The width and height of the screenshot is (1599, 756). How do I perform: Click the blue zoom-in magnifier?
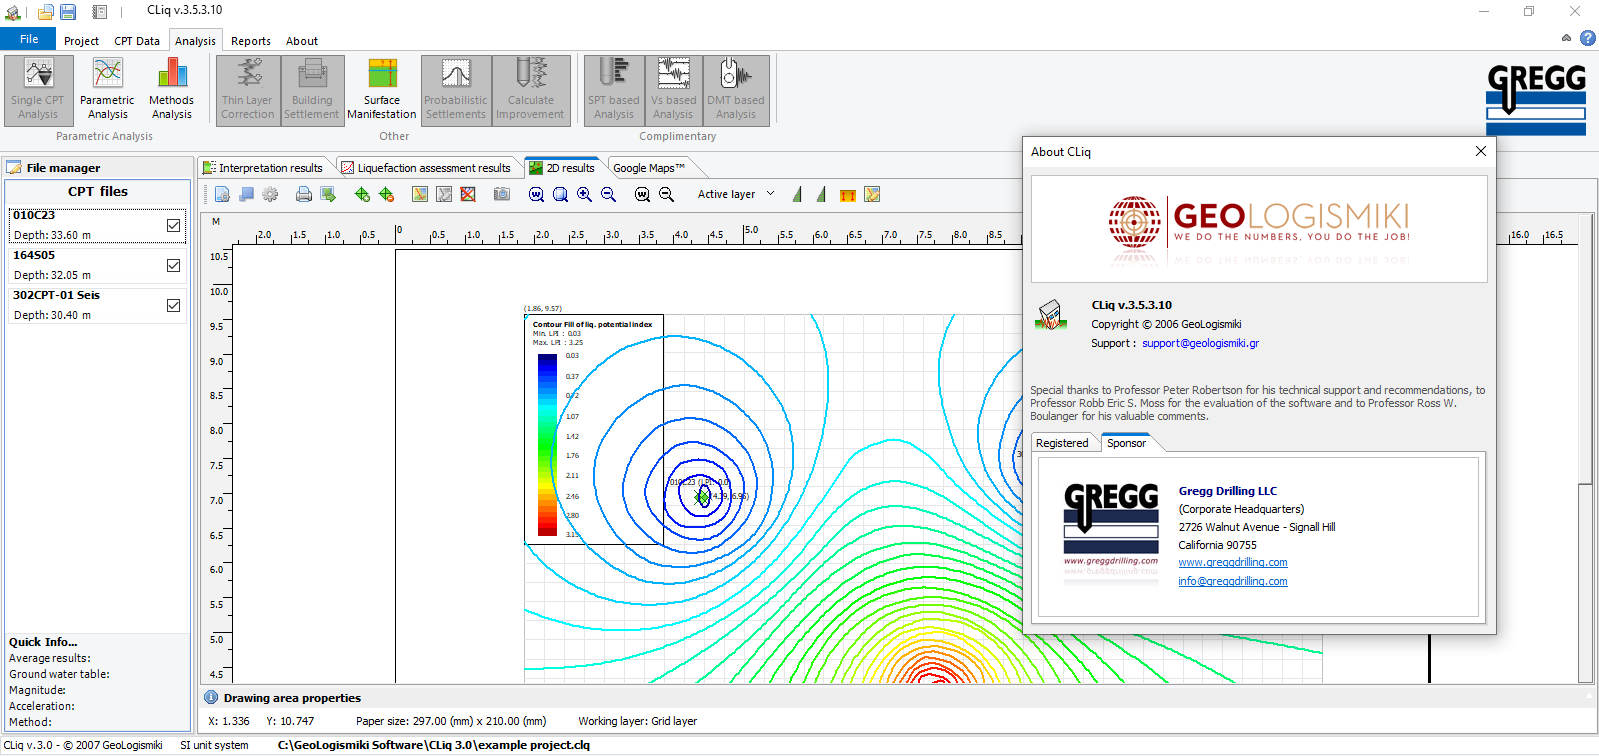click(x=584, y=195)
